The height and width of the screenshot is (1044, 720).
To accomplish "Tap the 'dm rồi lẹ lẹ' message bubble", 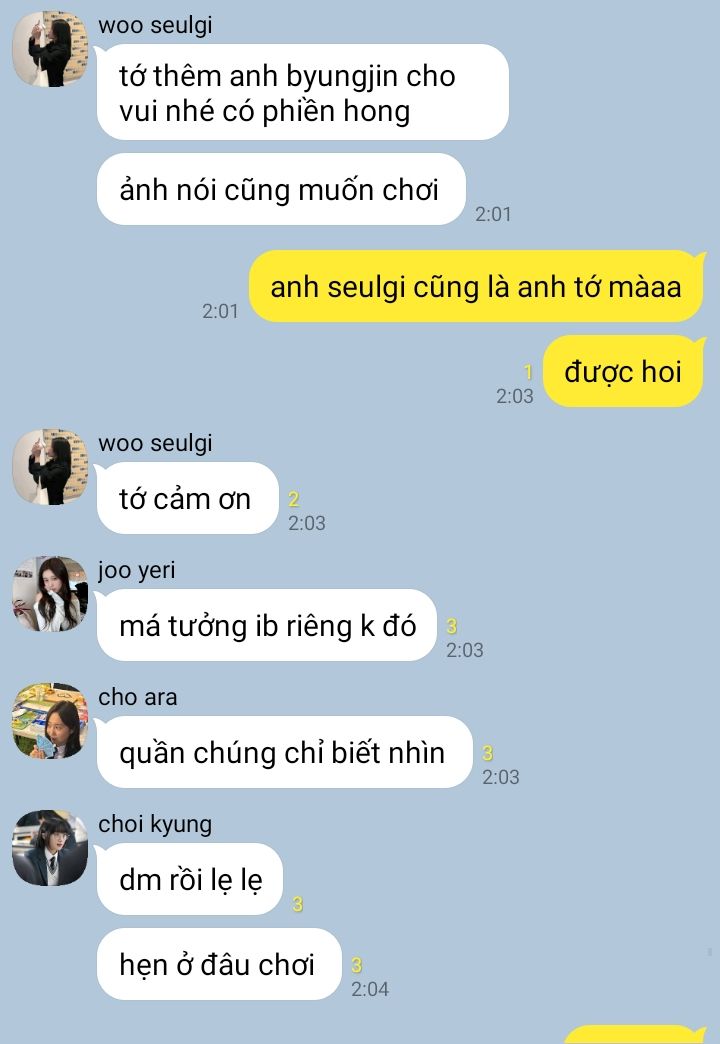I will pos(190,880).
